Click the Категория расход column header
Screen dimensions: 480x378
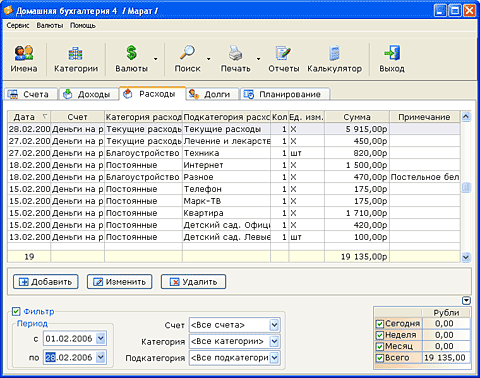click(x=143, y=117)
